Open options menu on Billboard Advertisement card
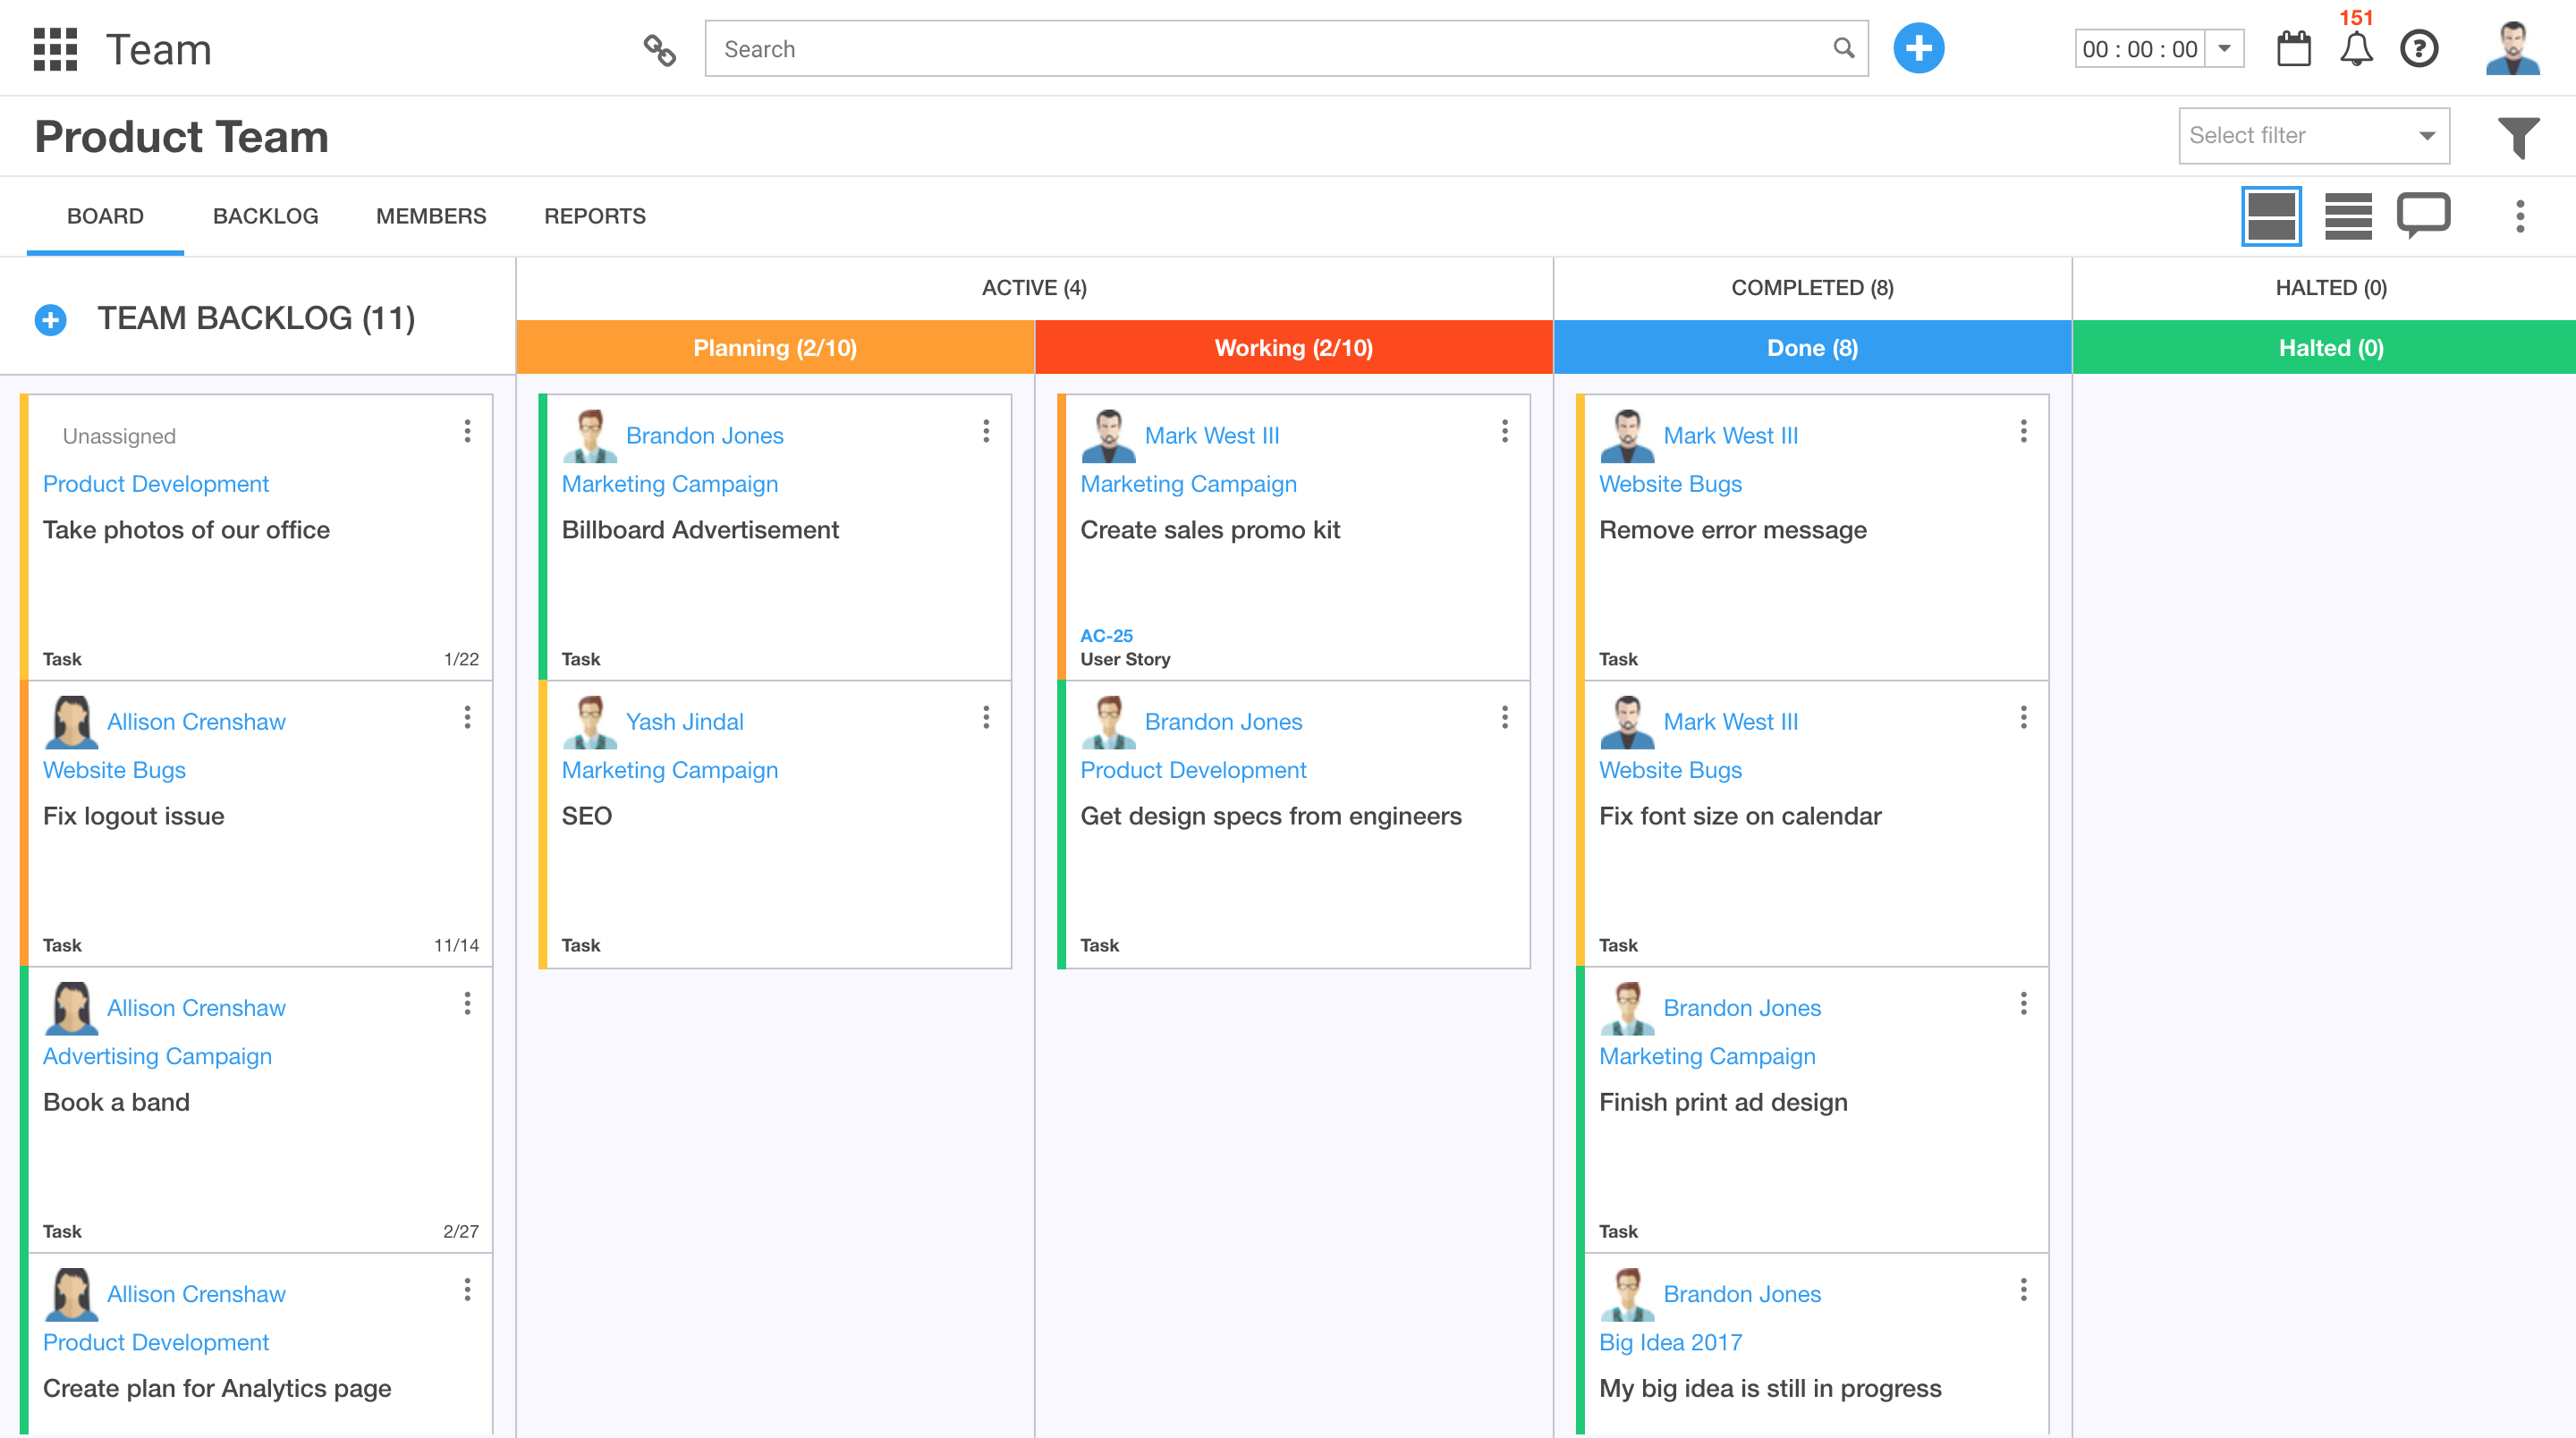Viewport: 2576px width, 1438px height. tap(986, 431)
